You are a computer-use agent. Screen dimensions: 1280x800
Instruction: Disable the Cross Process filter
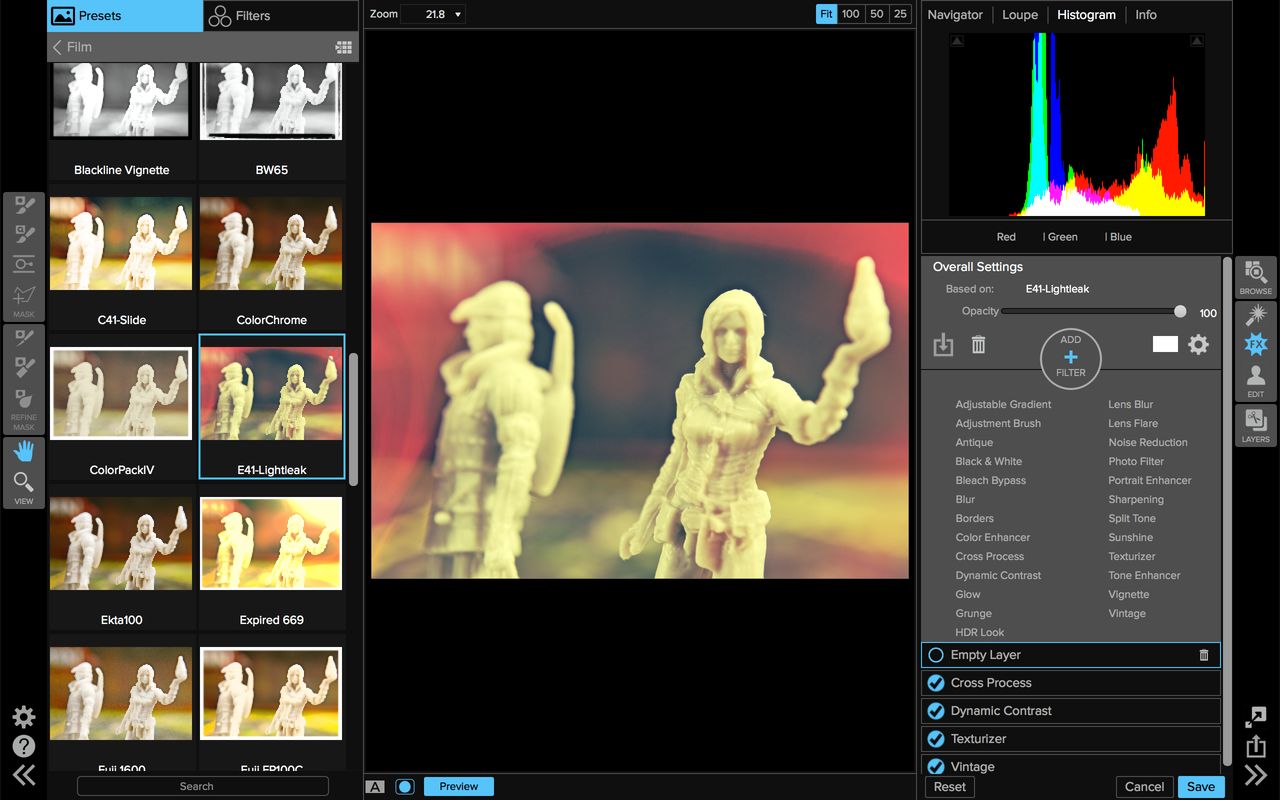click(936, 683)
